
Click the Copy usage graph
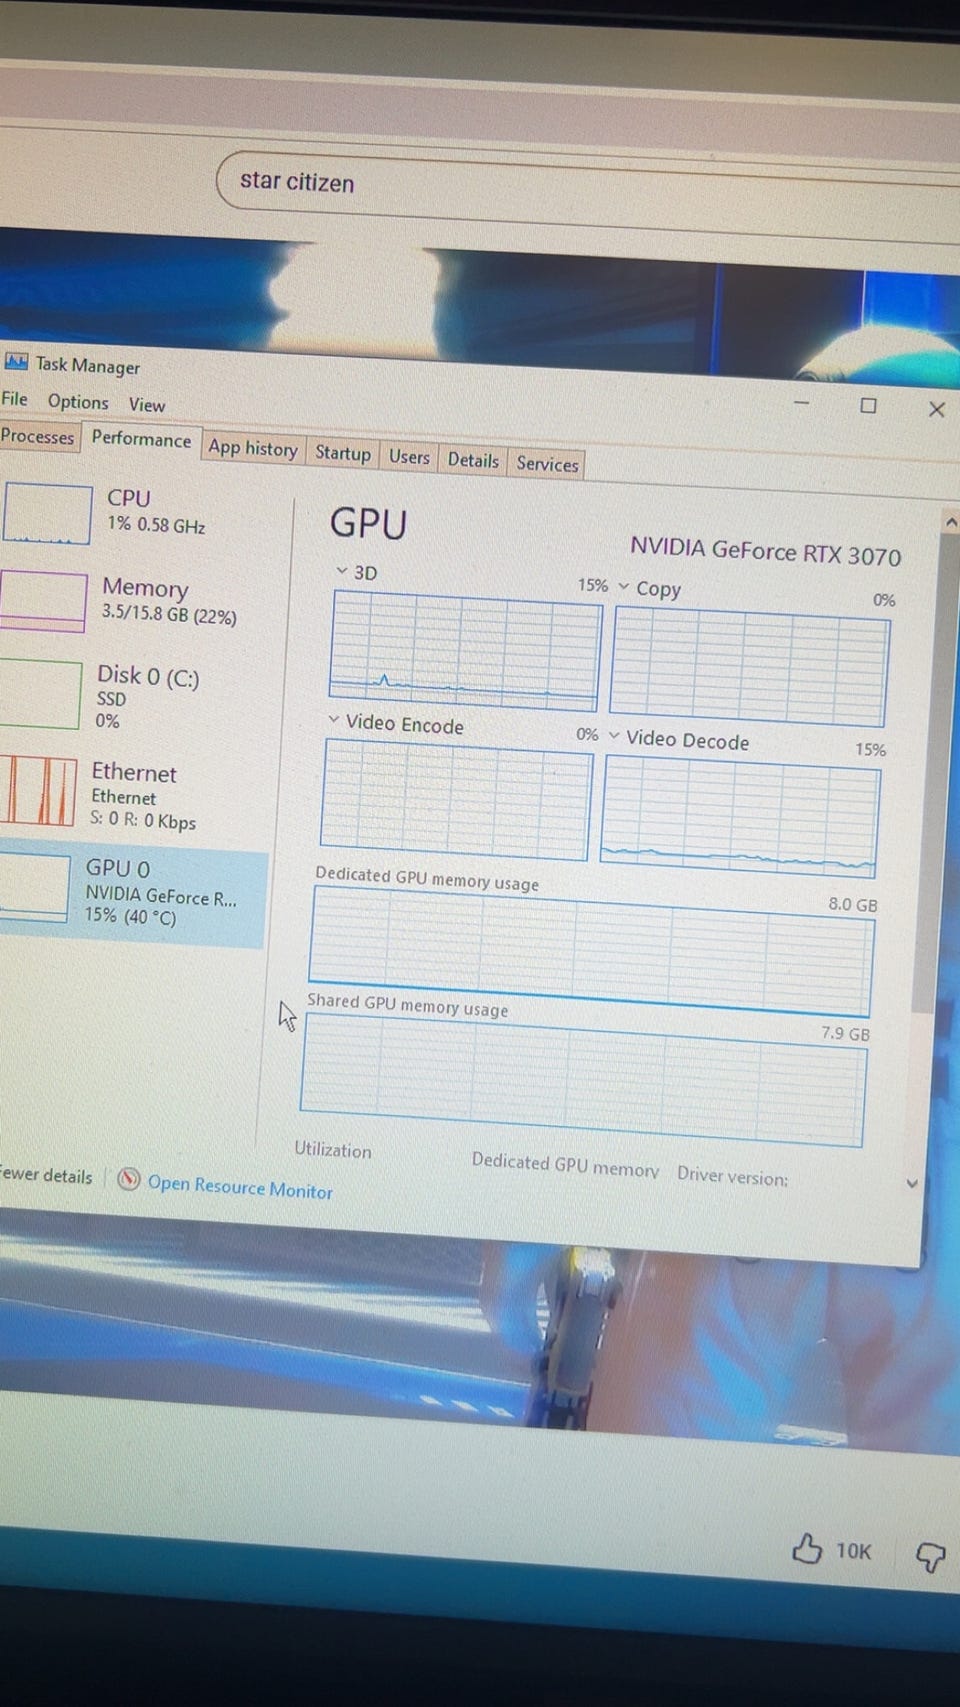[x=749, y=667]
